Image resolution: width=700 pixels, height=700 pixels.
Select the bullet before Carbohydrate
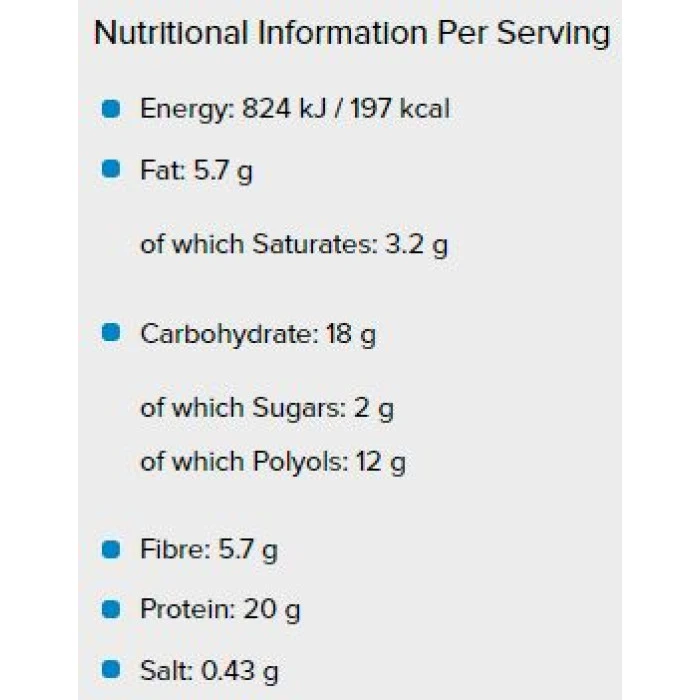pyautogui.click(x=111, y=332)
